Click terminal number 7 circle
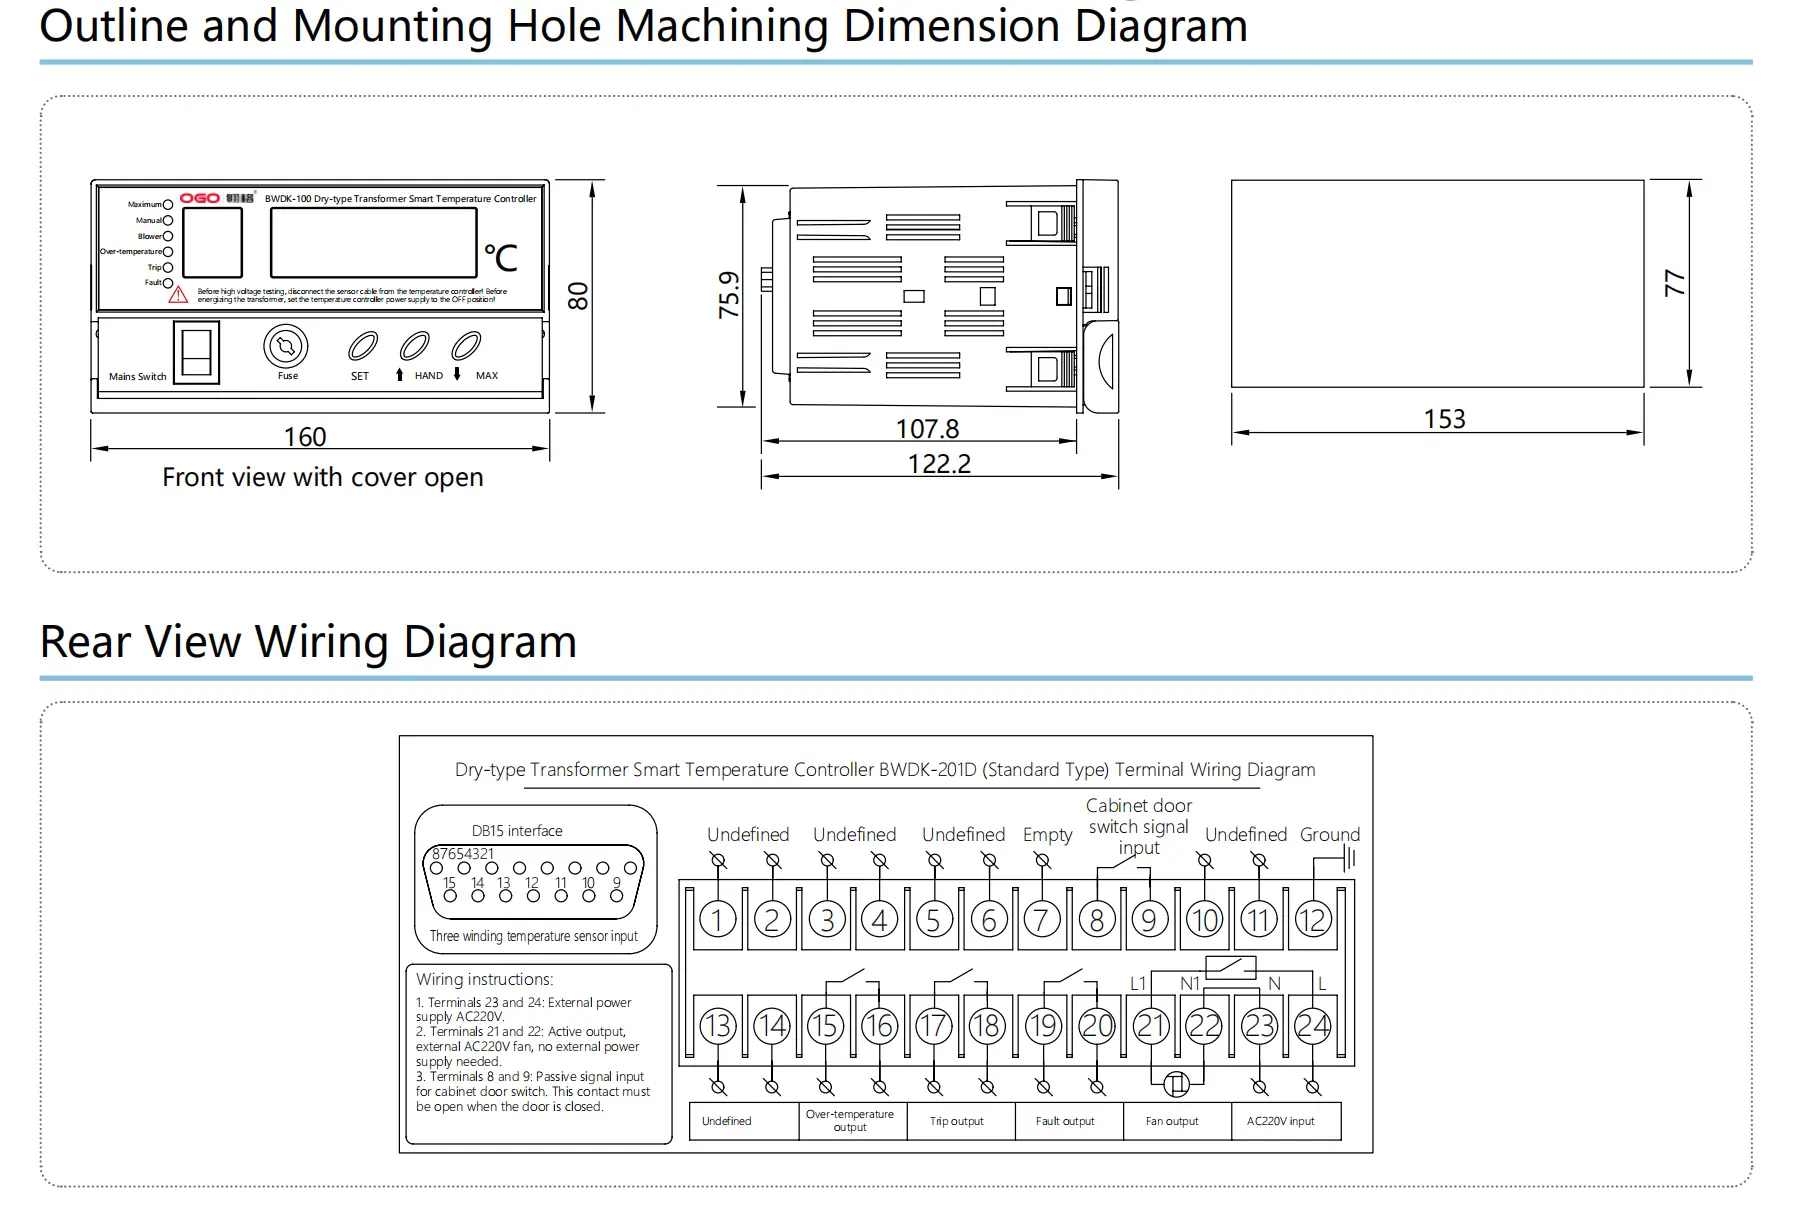Image resolution: width=1813 pixels, height=1228 pixels. (x=1041, y=919)
